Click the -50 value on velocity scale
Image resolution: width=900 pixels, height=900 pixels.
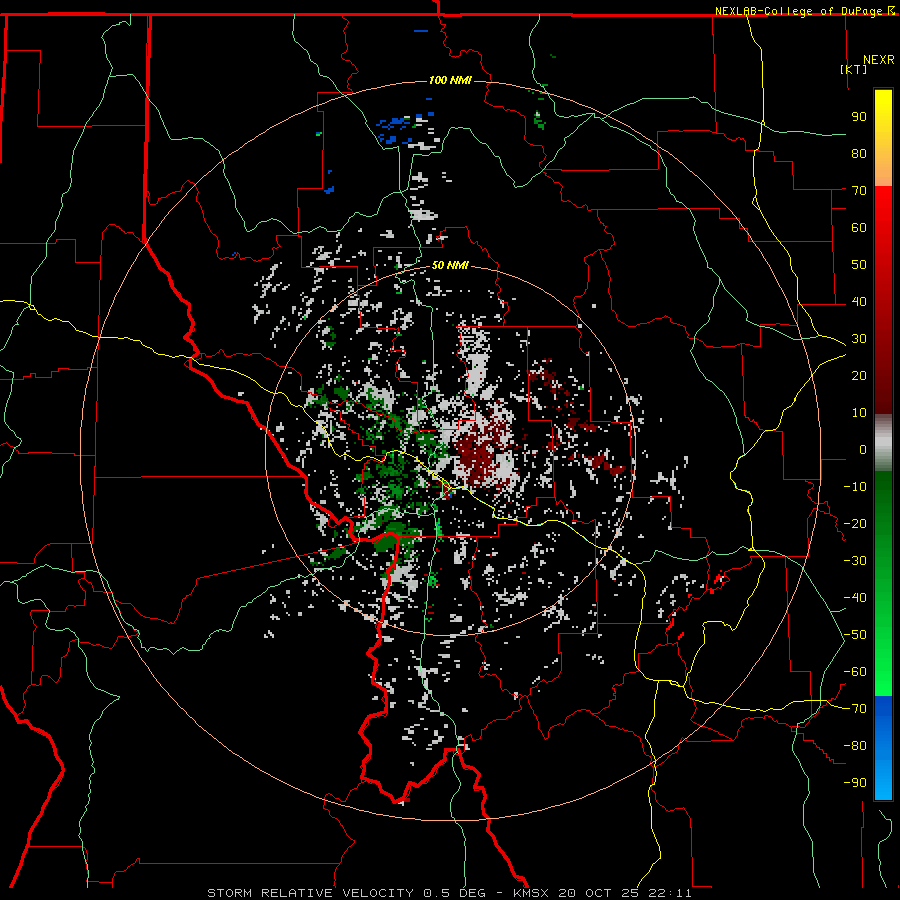click(855, 635)
